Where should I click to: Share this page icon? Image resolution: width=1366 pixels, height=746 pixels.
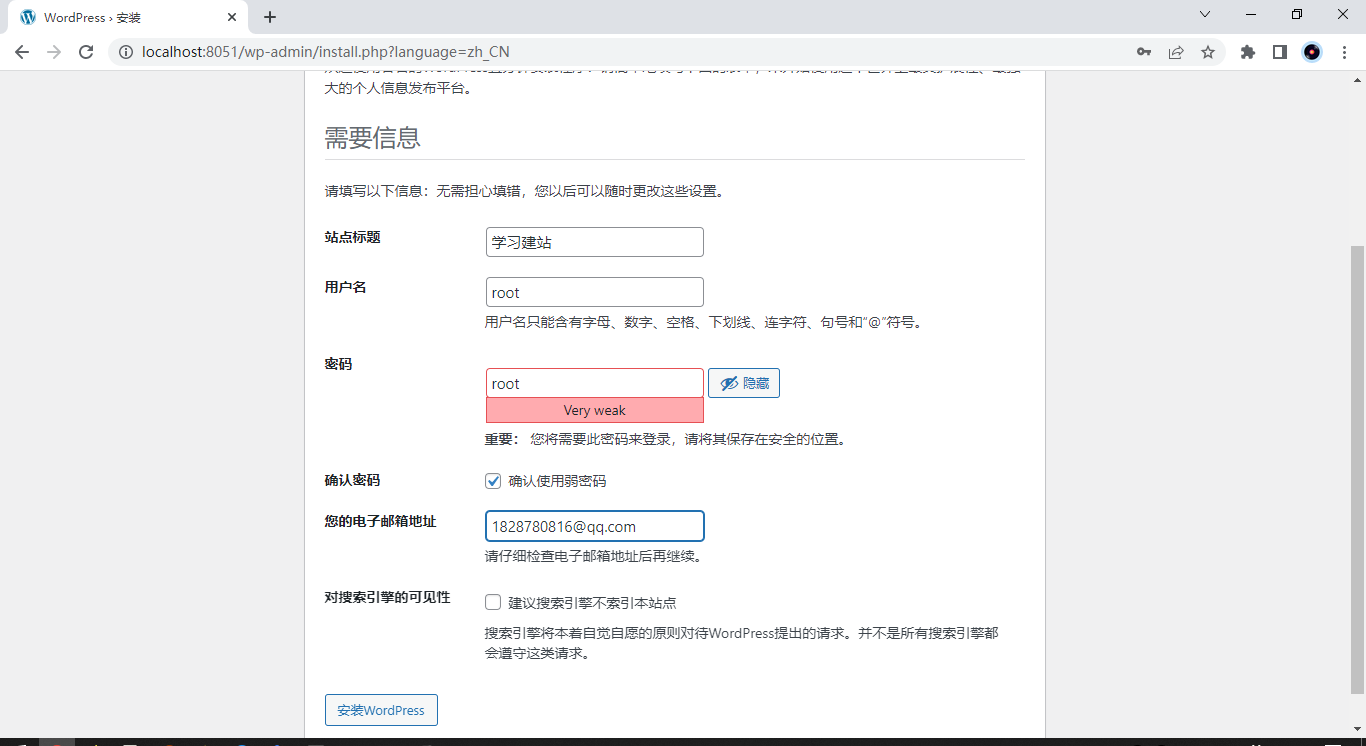click(x=1176, y=52)
